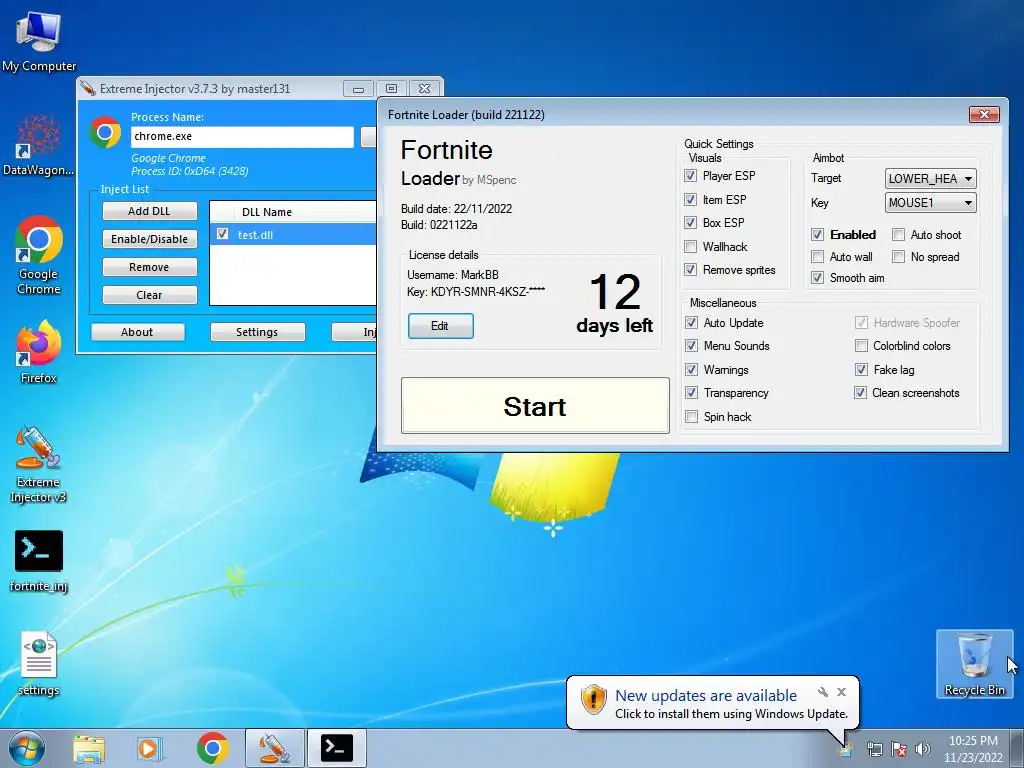Open Chrome from the taskbar
The height and width of the screenshot is (768, 1024).
[x=212, y=748]
